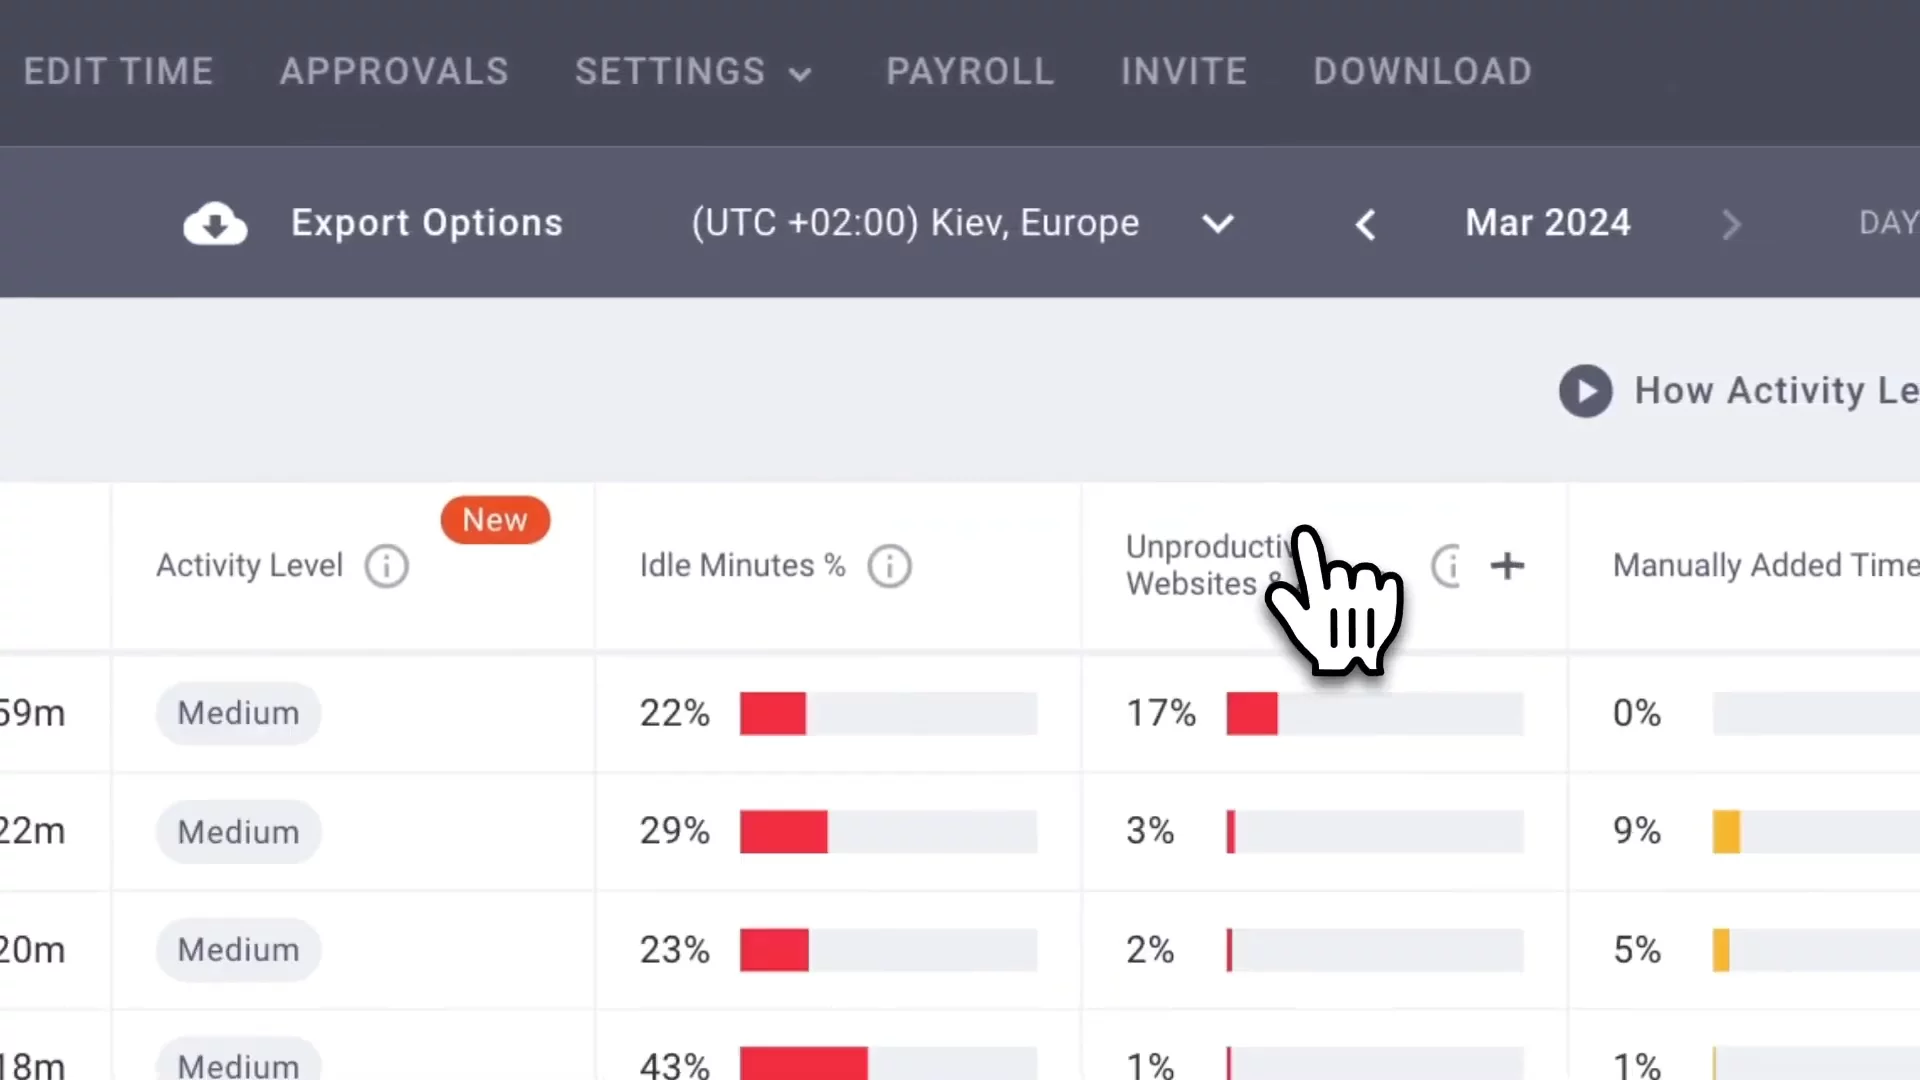Open the Payroll page
This screenshot has width=1920, height=1080.
[x=969, y=72]
